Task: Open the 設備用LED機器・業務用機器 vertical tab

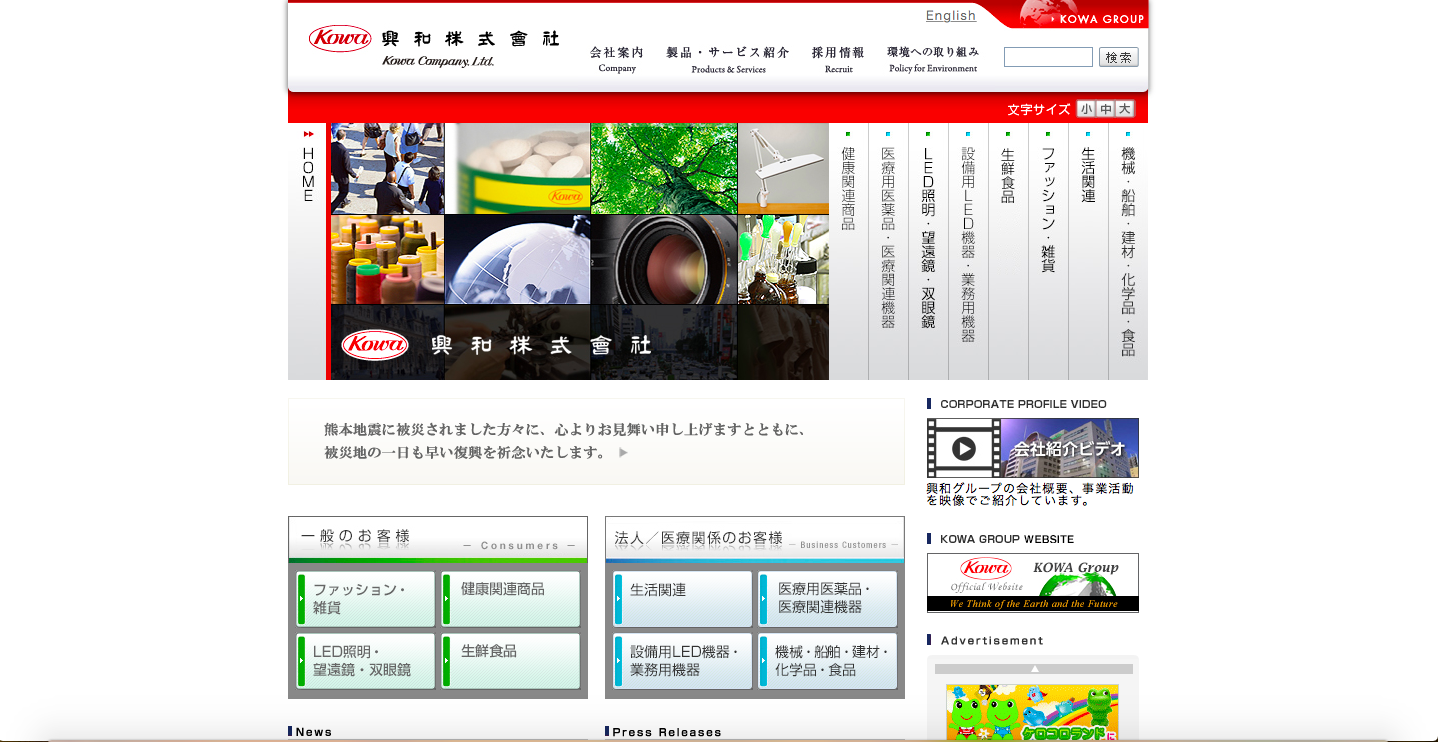Action: coord(968,251)
